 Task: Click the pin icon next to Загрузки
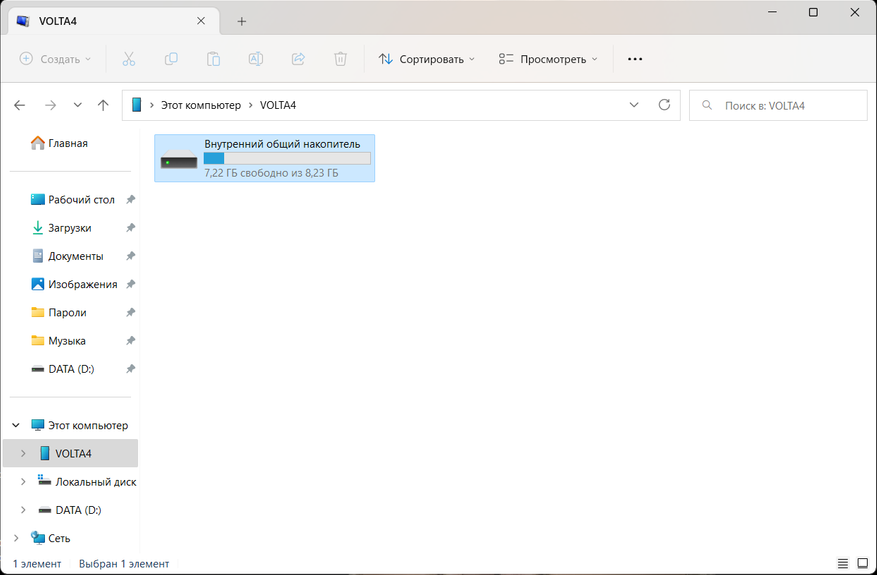coord(130,228)
